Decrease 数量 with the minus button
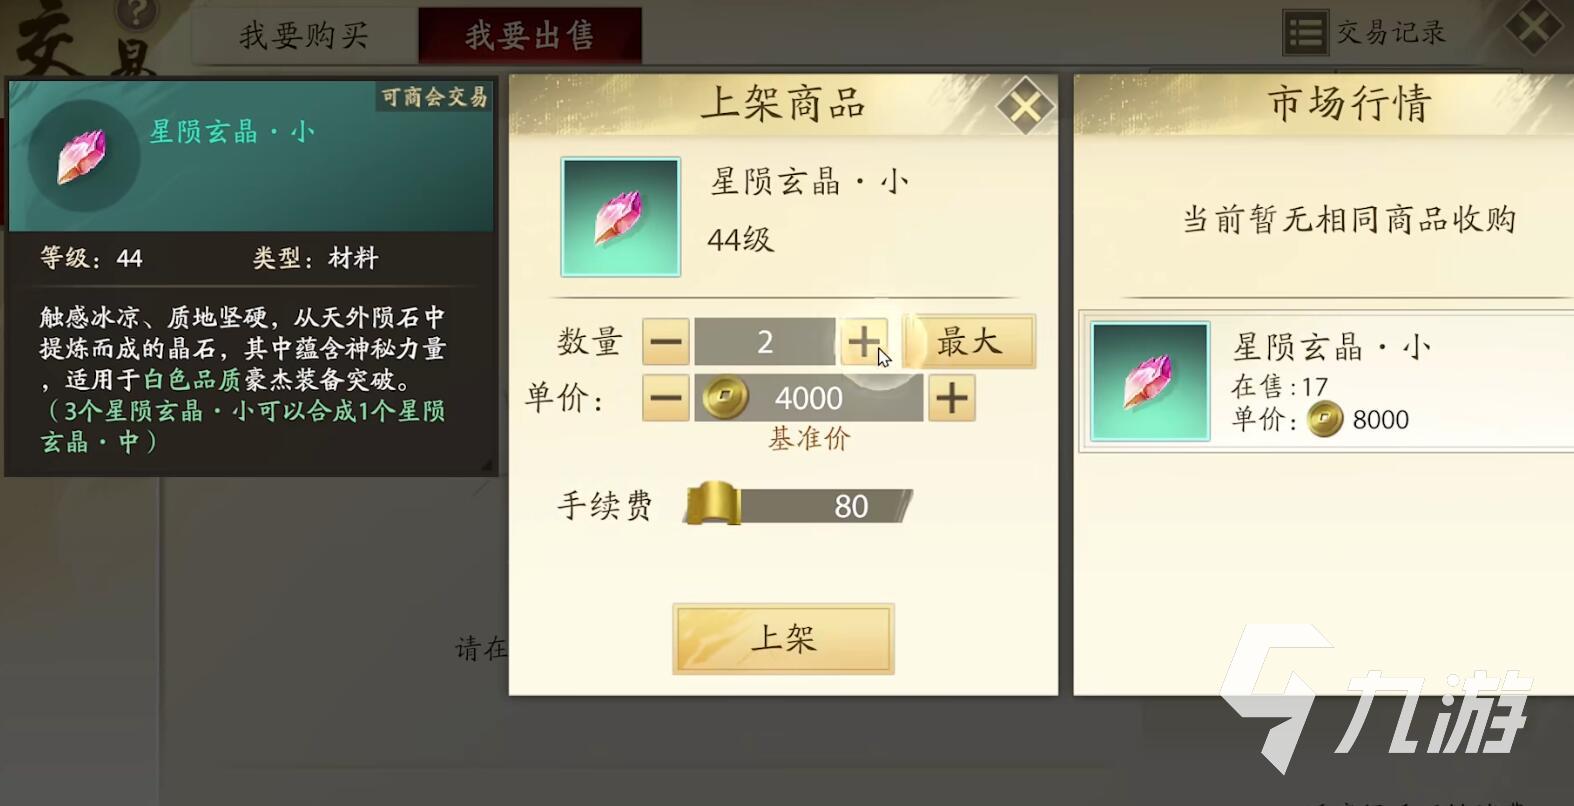1574x806 pixels. click(665, 342)
